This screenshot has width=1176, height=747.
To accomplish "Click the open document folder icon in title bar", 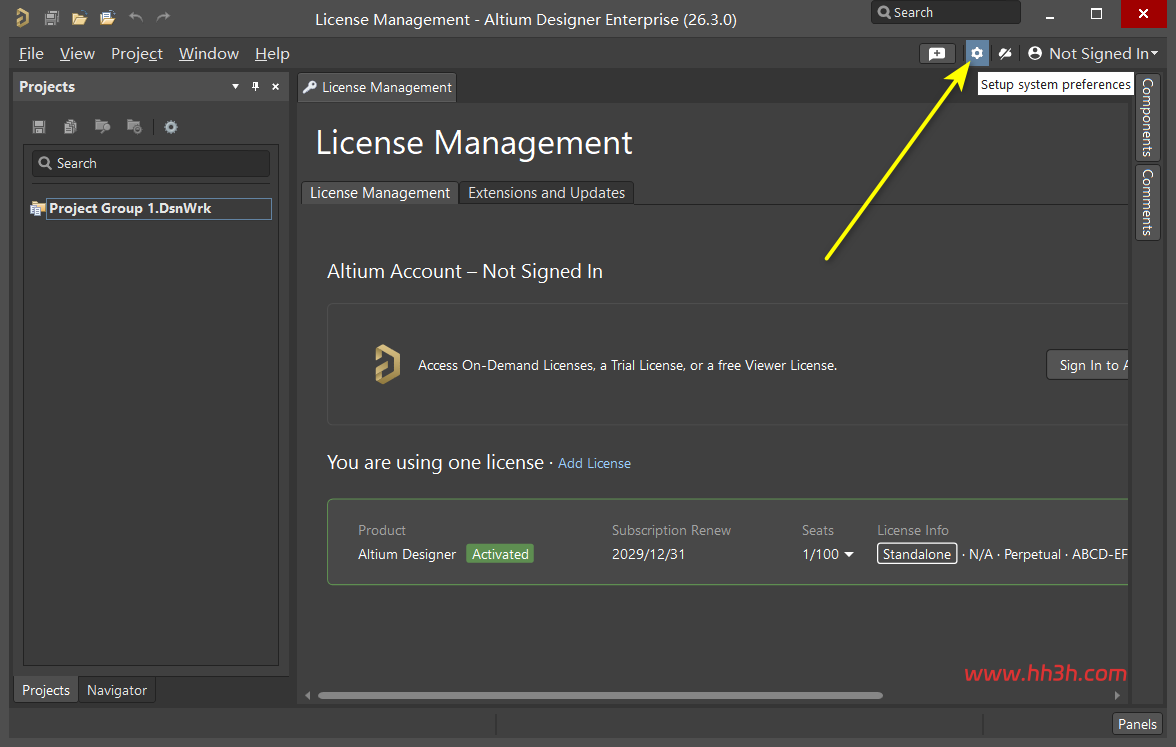I will [80, 17].
